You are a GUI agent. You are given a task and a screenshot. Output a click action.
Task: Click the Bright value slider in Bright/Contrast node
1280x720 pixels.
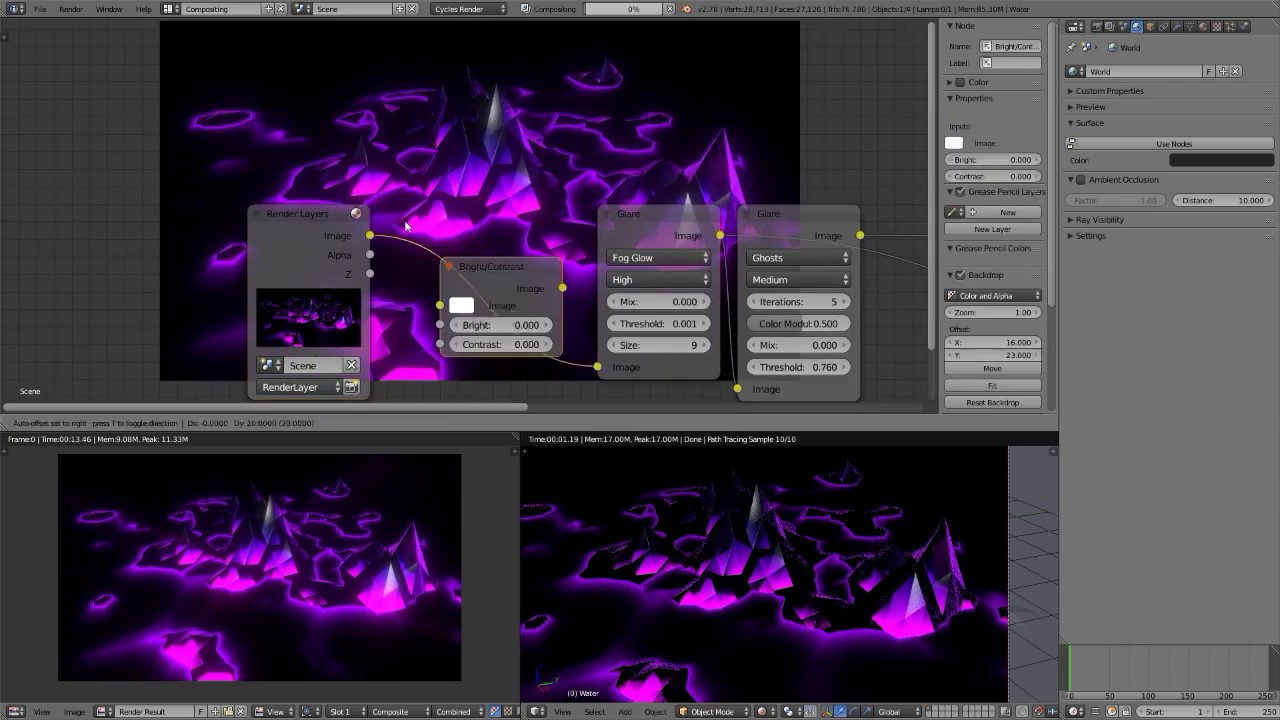click(501, 325)
